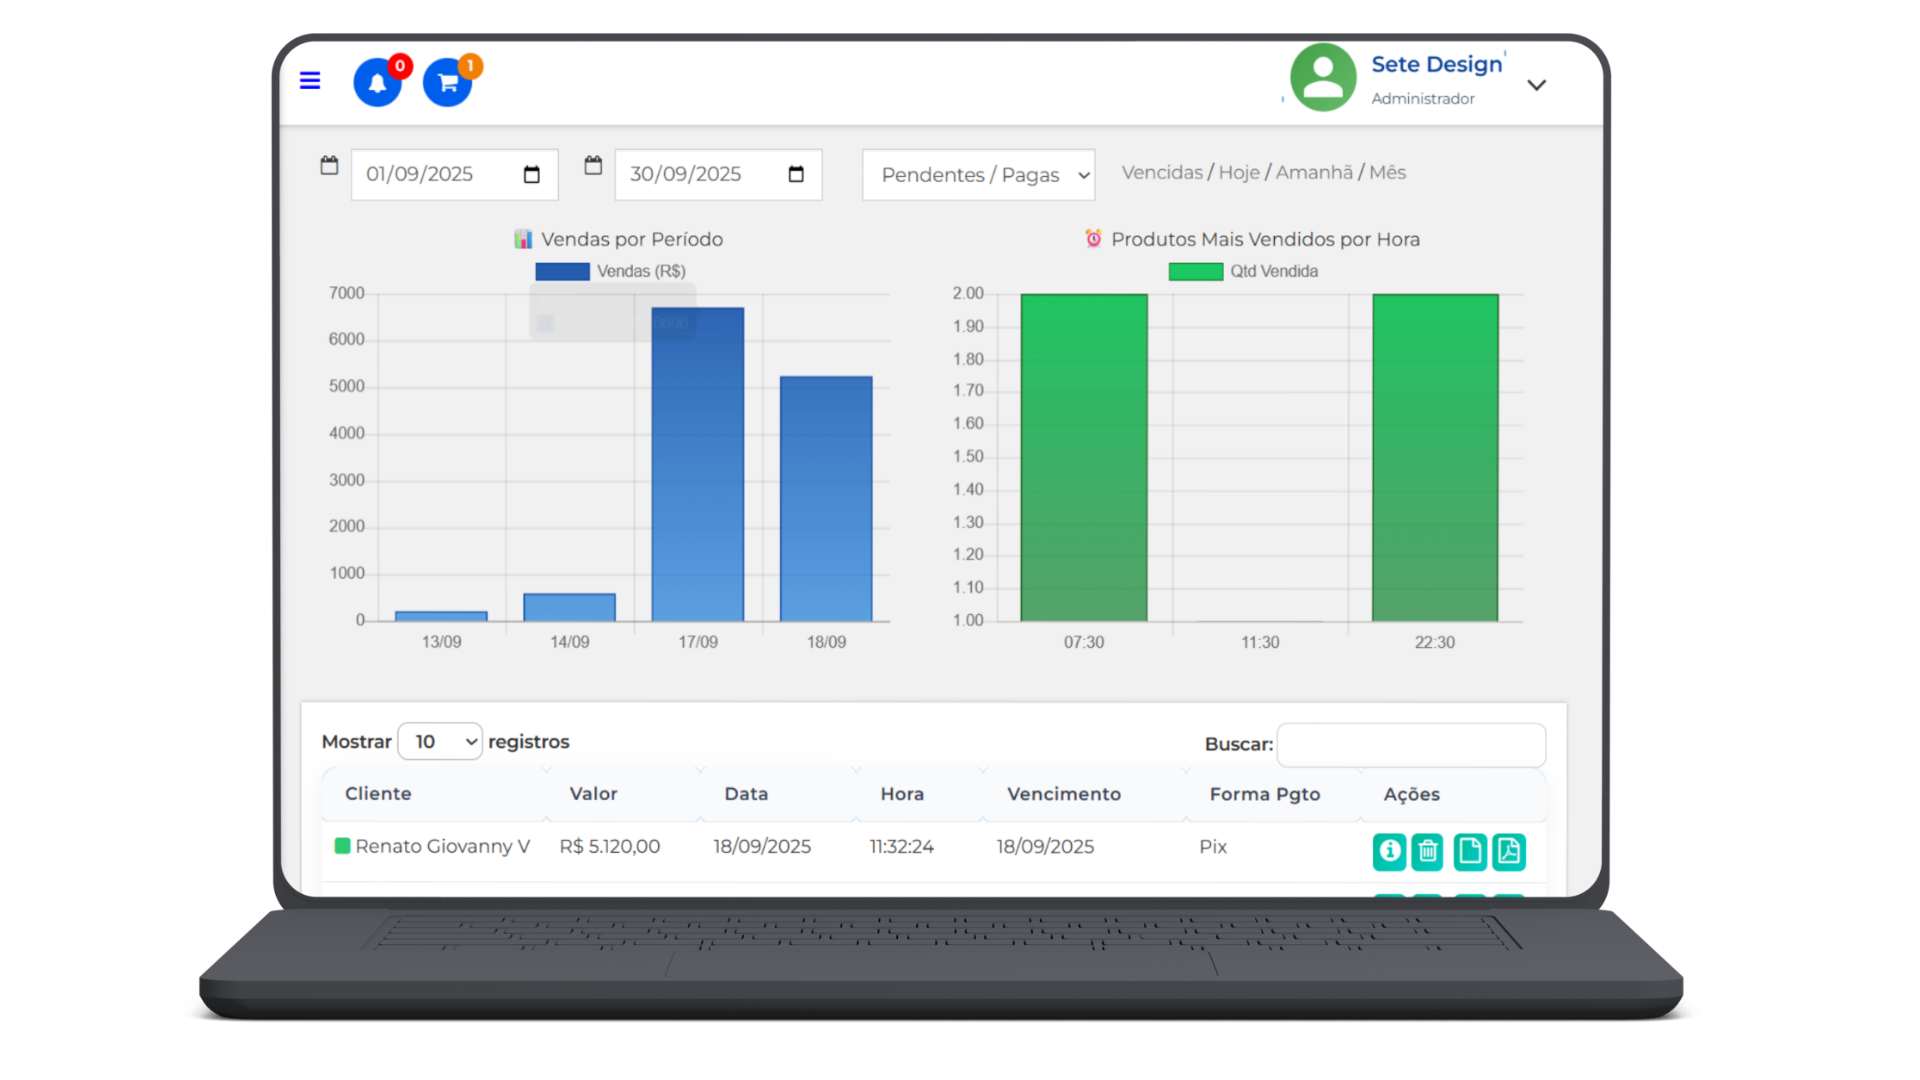Open calendar picker on start date field
This screenshot has width=1920, height=1080.
coord(532,175)
